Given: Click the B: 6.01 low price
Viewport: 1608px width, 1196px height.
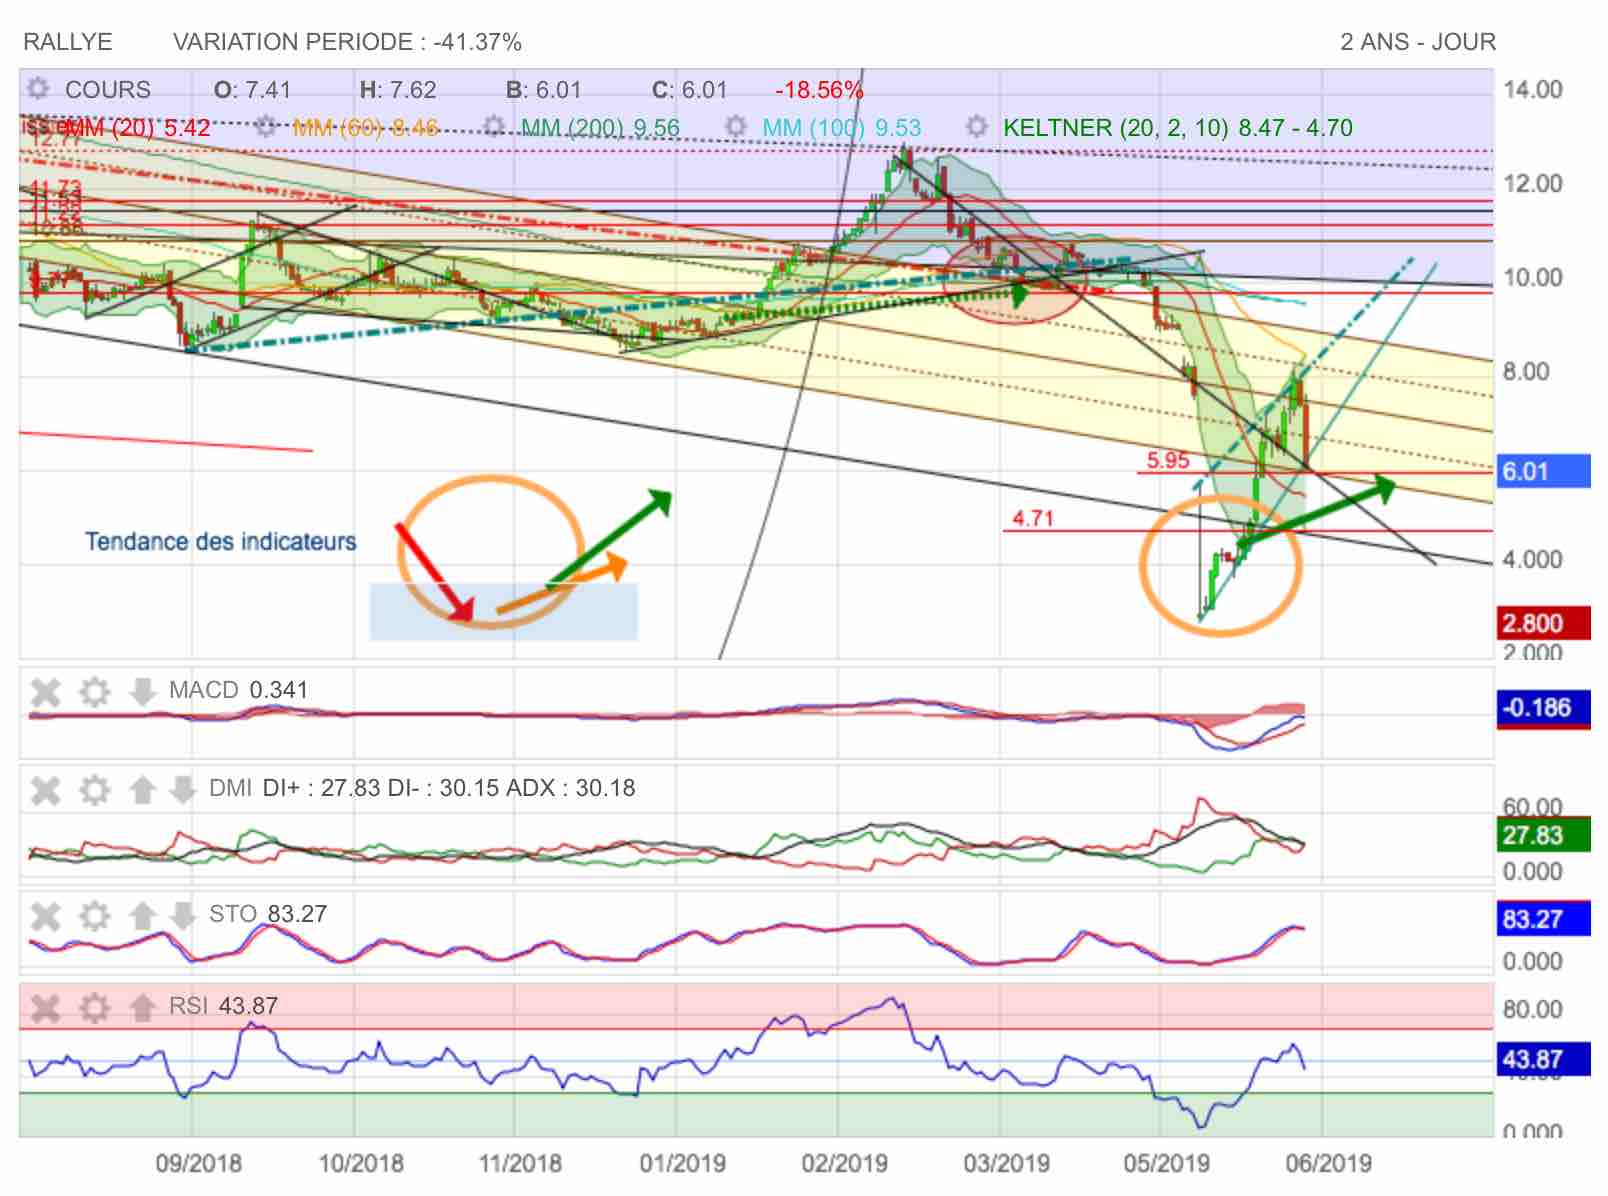Looking at the screenshot, I should [543, 89].
